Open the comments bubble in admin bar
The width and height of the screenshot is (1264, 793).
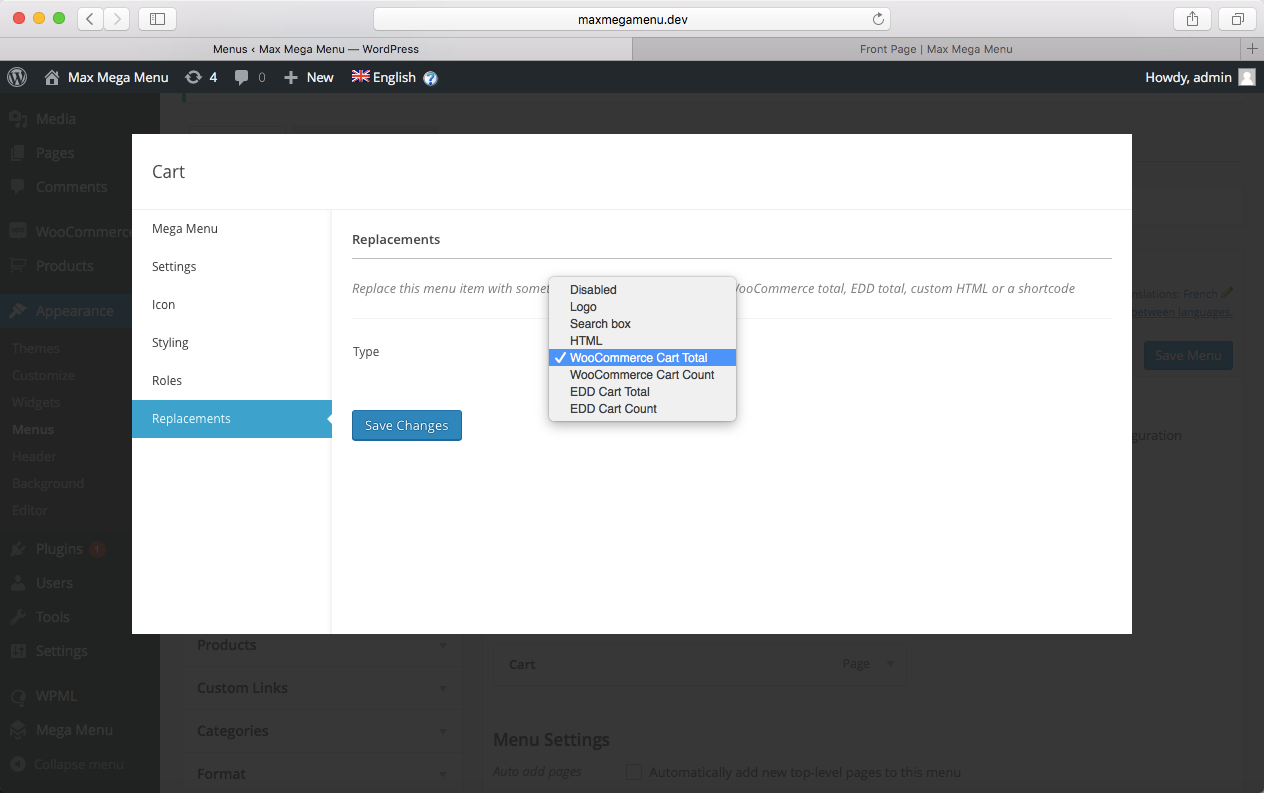249,77
